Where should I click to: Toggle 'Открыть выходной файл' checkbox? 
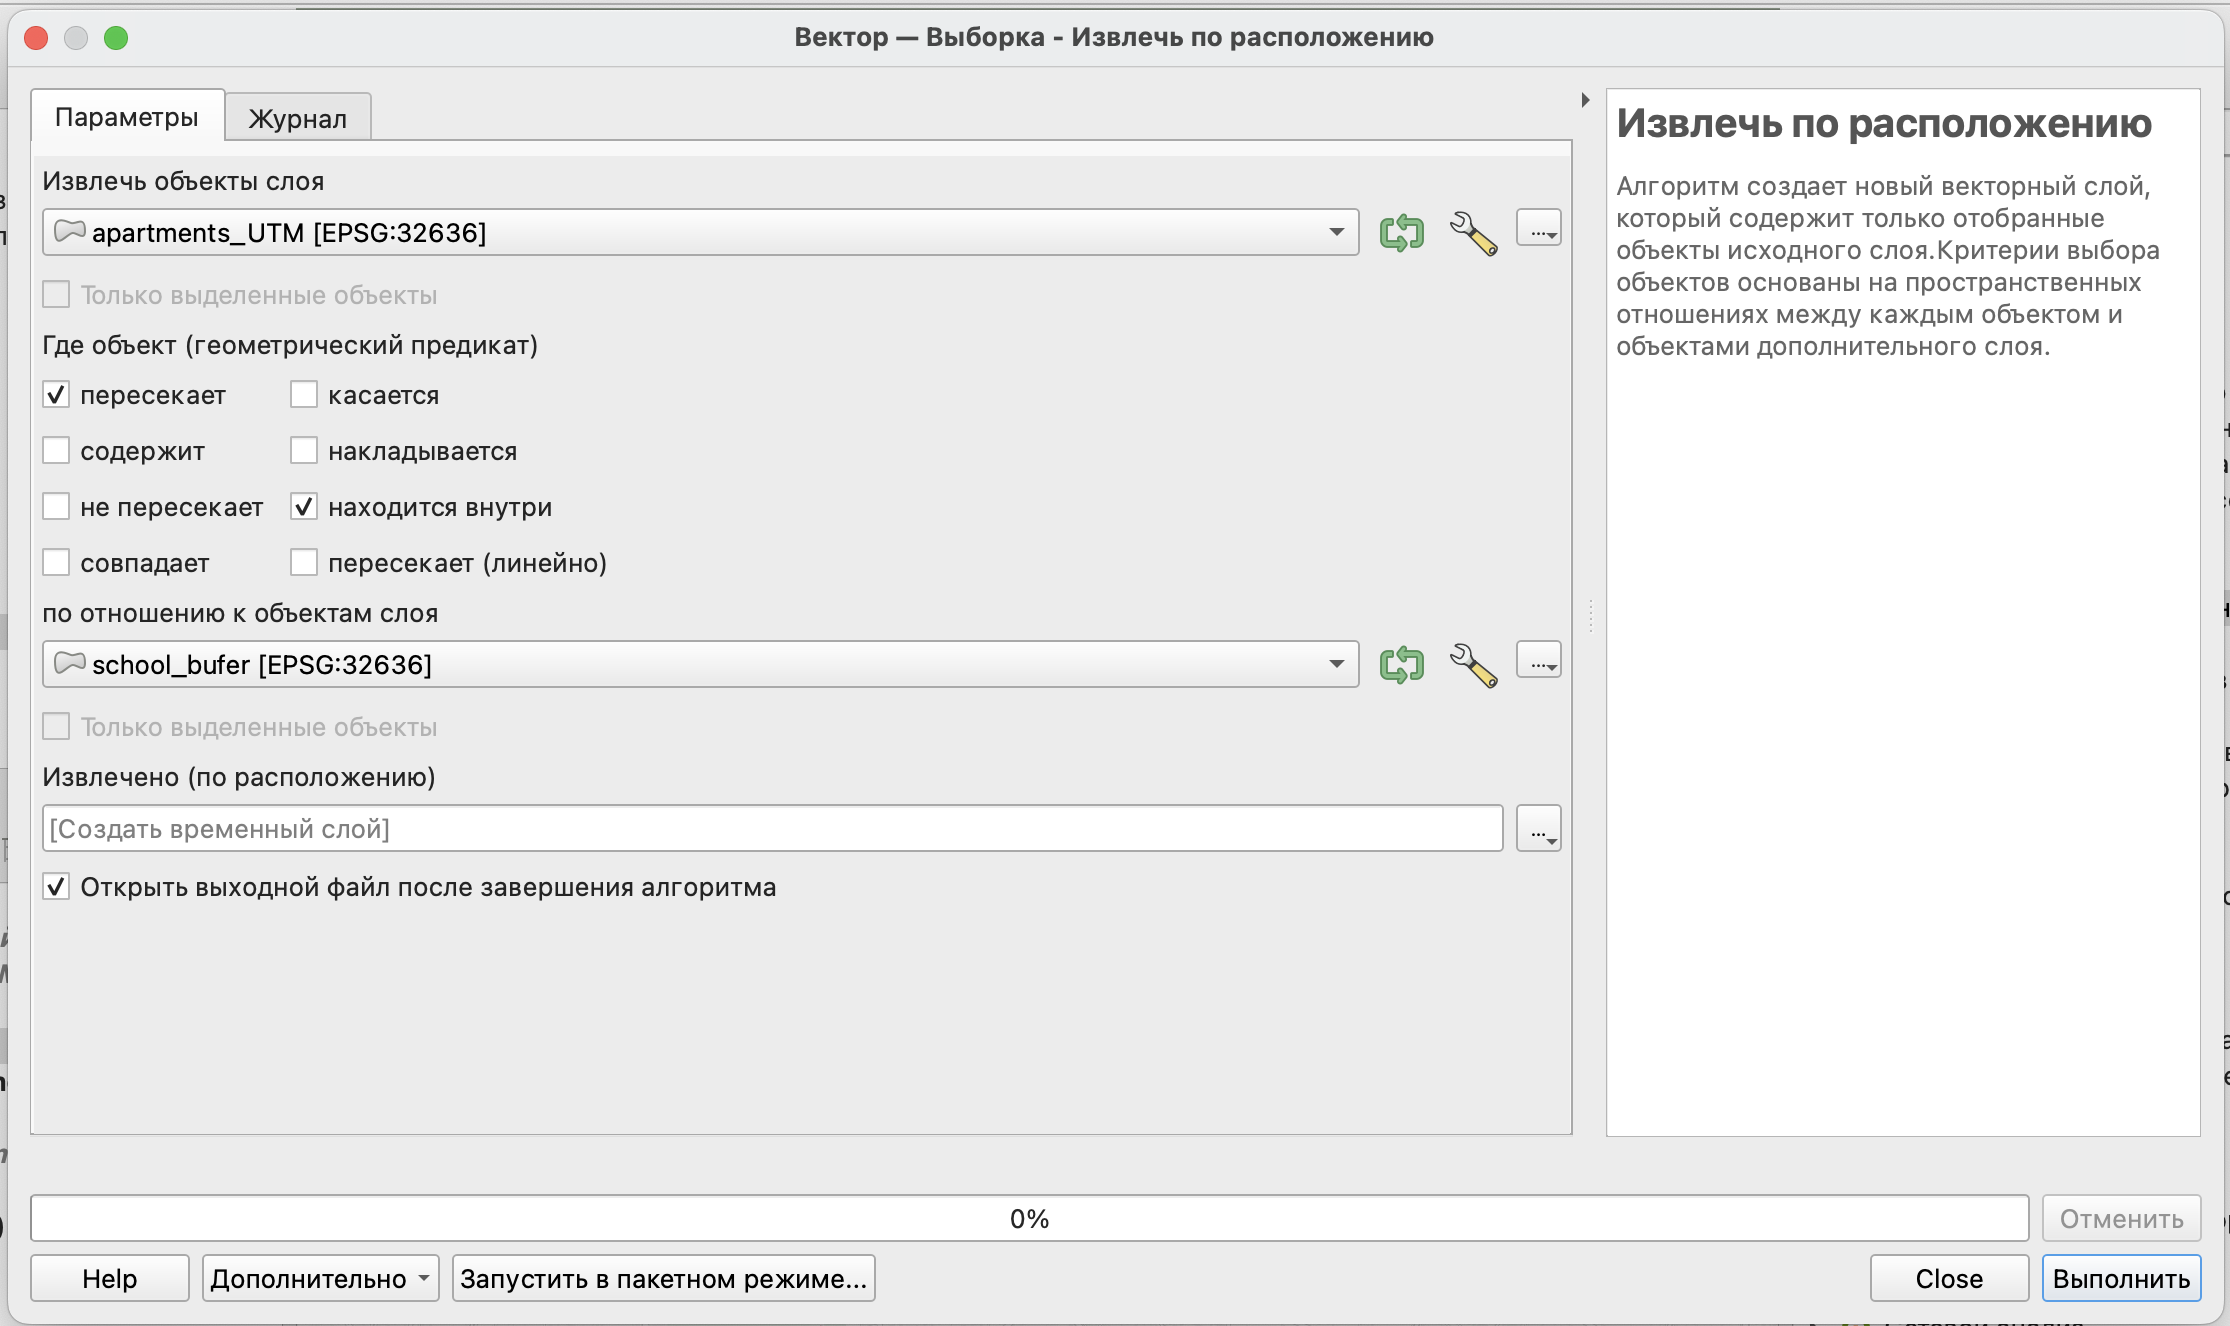pos(56,887)
